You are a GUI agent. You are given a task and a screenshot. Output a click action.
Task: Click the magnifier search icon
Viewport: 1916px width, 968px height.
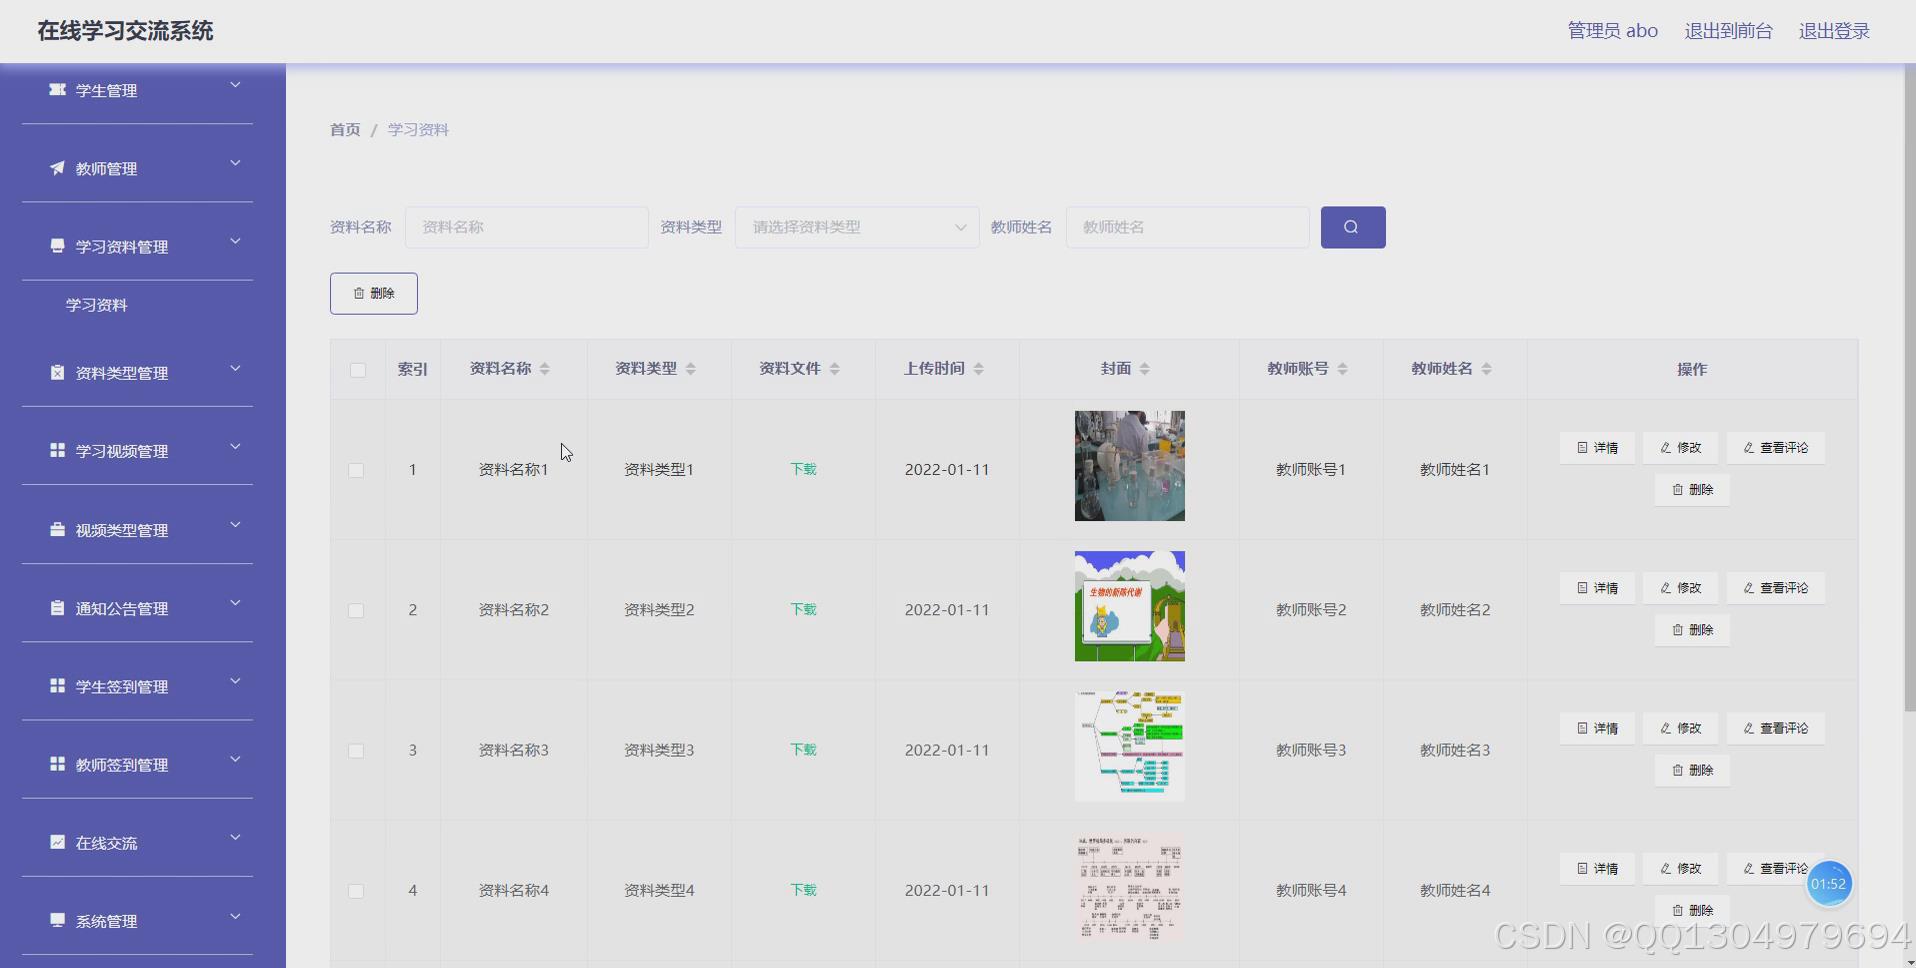point(1352,227)
